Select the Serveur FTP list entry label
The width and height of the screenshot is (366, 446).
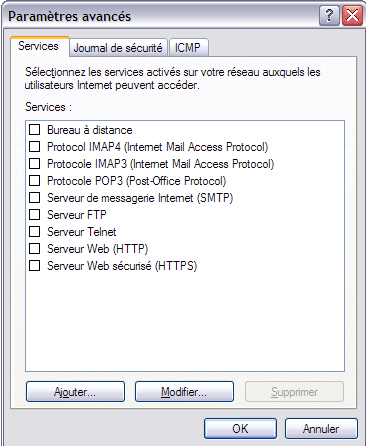point(77,215)
